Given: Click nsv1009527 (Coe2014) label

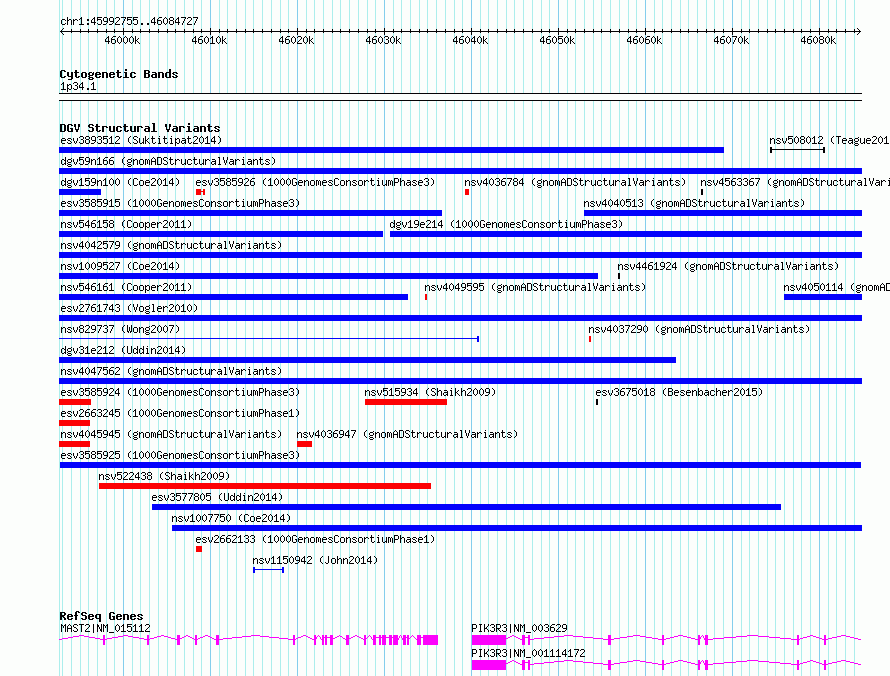Looking at the screenshot, I should click(120, 266).
